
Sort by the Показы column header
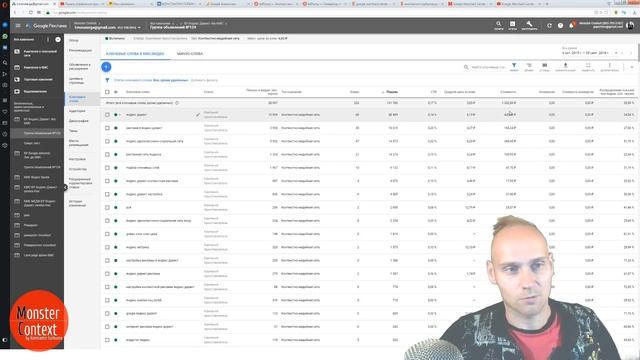pos(391,92)
